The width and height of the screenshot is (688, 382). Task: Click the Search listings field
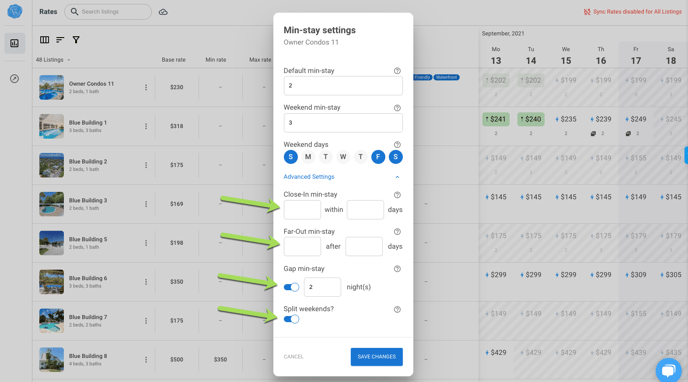[x=108, y=12]
